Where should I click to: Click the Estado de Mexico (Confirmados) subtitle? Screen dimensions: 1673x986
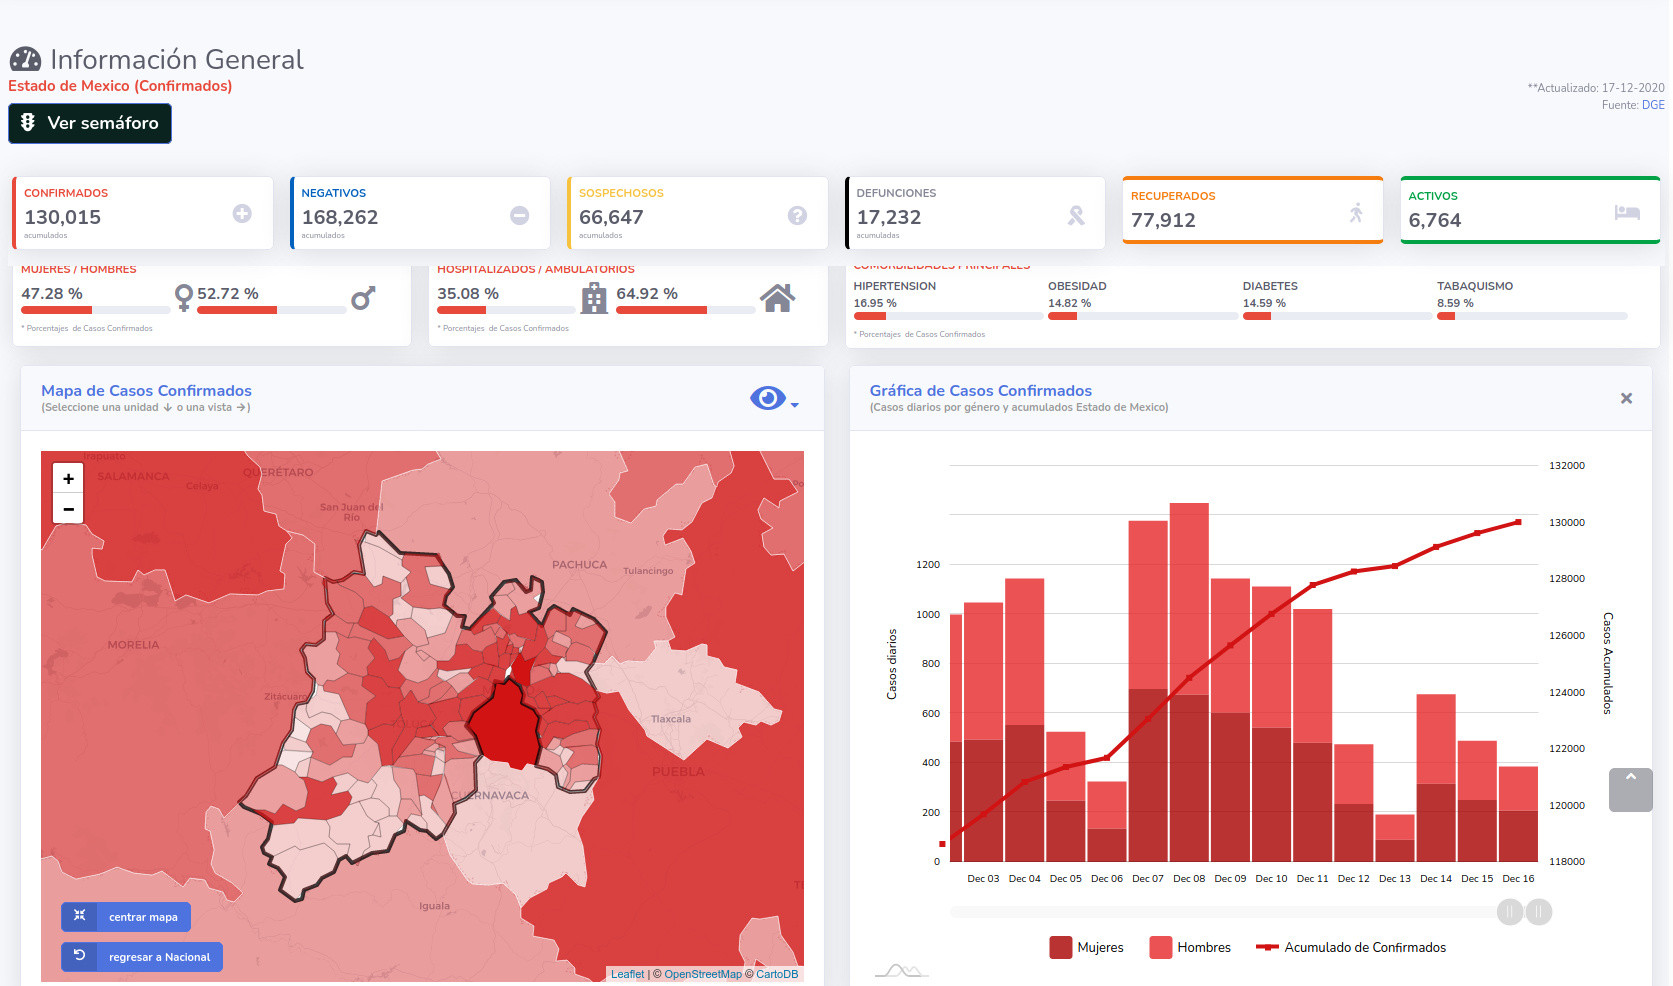[x=120, y=86]
